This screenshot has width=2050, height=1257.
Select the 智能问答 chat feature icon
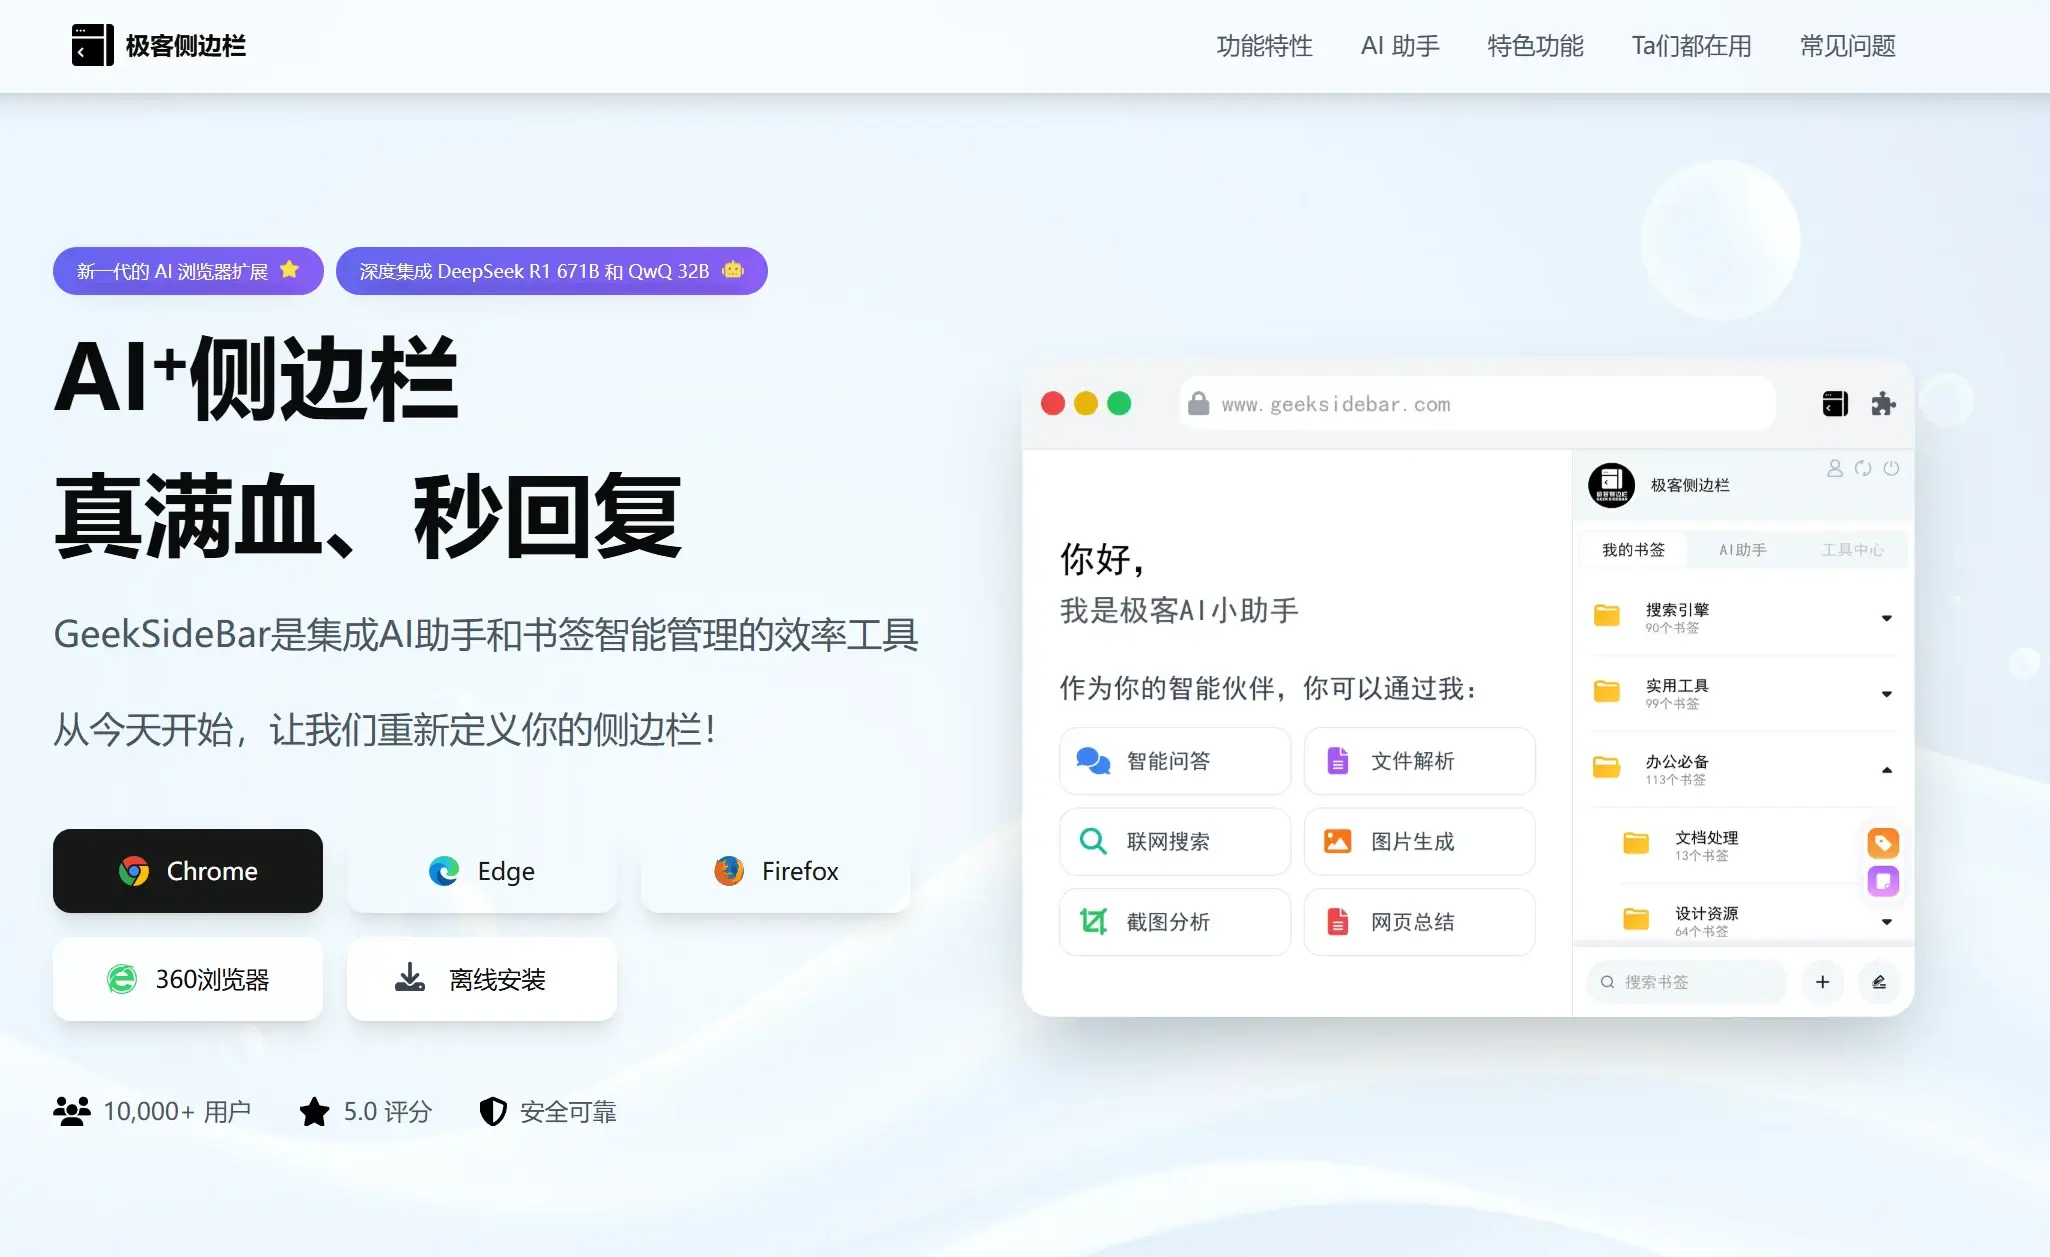pyautogui.click(x=1094, y=760)
